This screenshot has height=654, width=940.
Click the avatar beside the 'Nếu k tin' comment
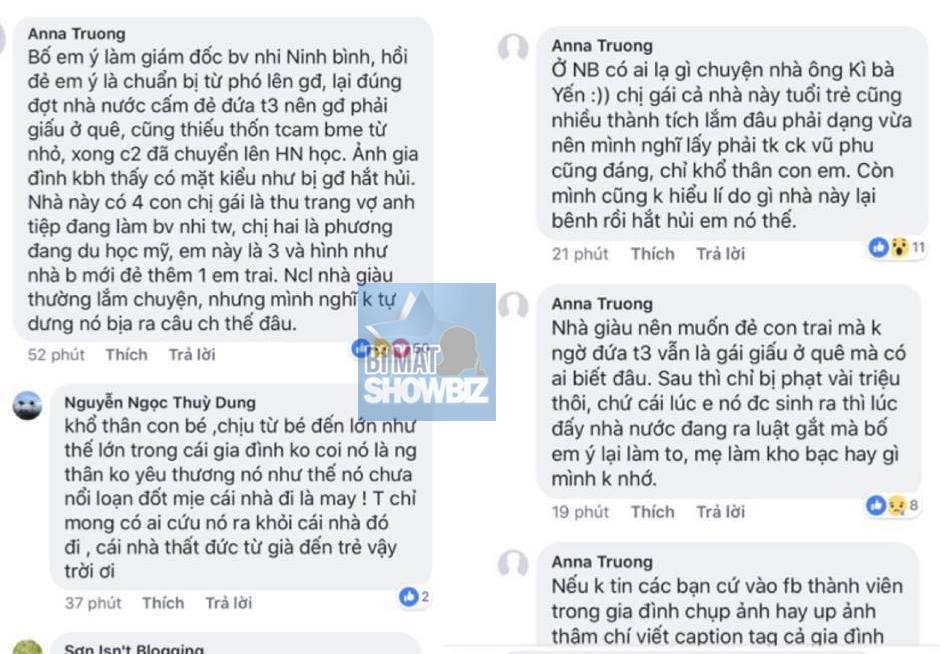pyautogui.click(x=513, y=564)
